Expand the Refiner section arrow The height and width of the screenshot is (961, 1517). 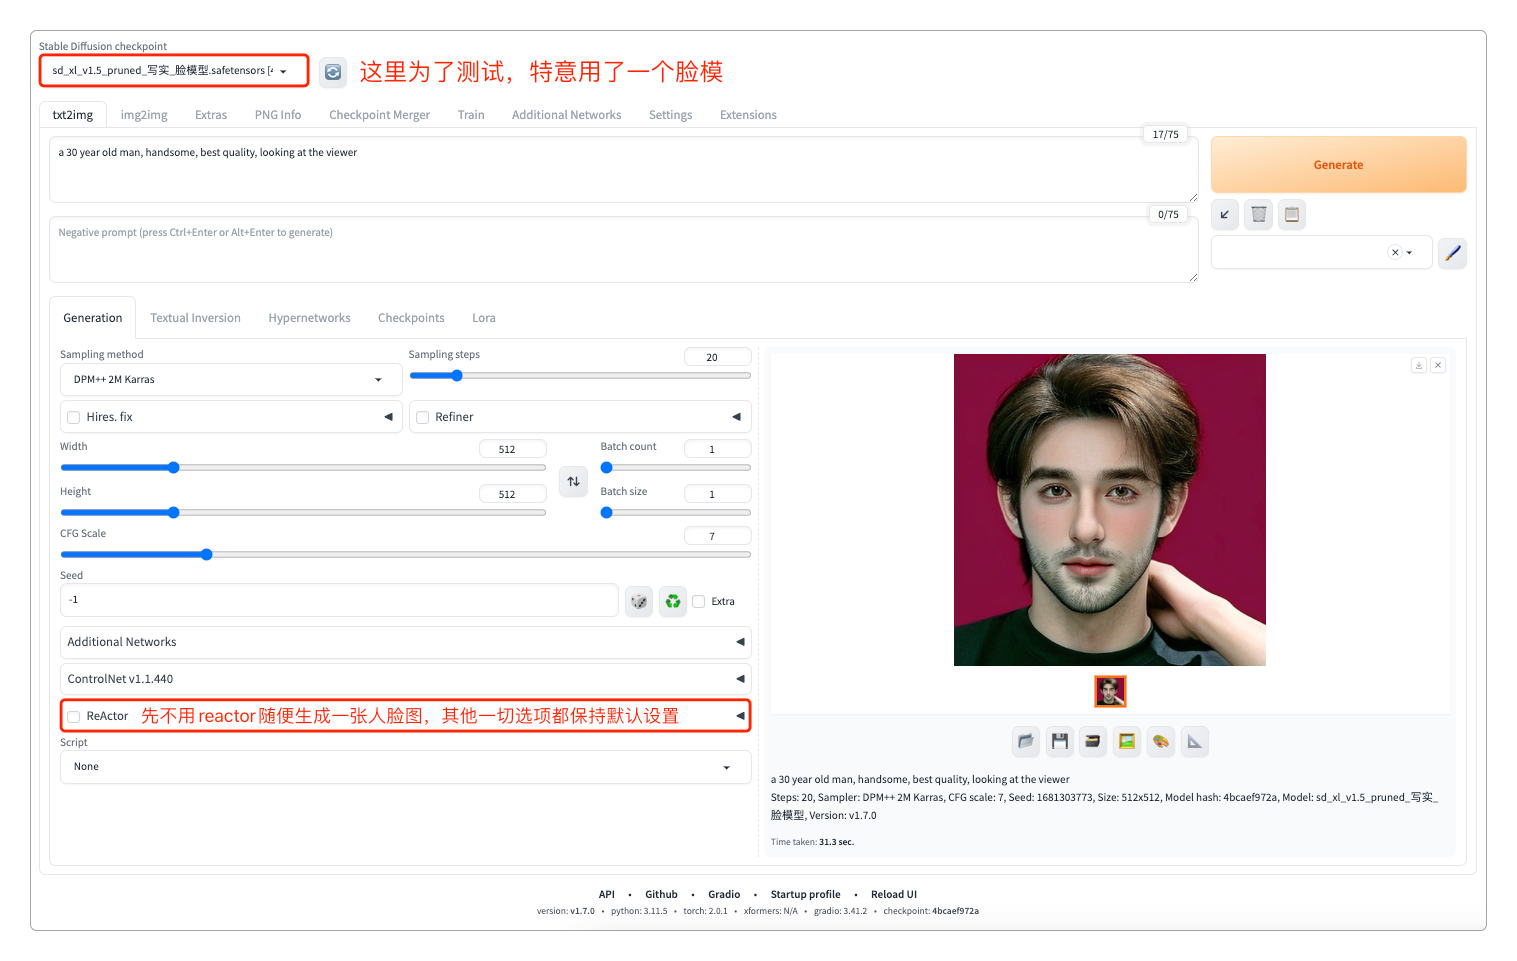pos(737,417)
